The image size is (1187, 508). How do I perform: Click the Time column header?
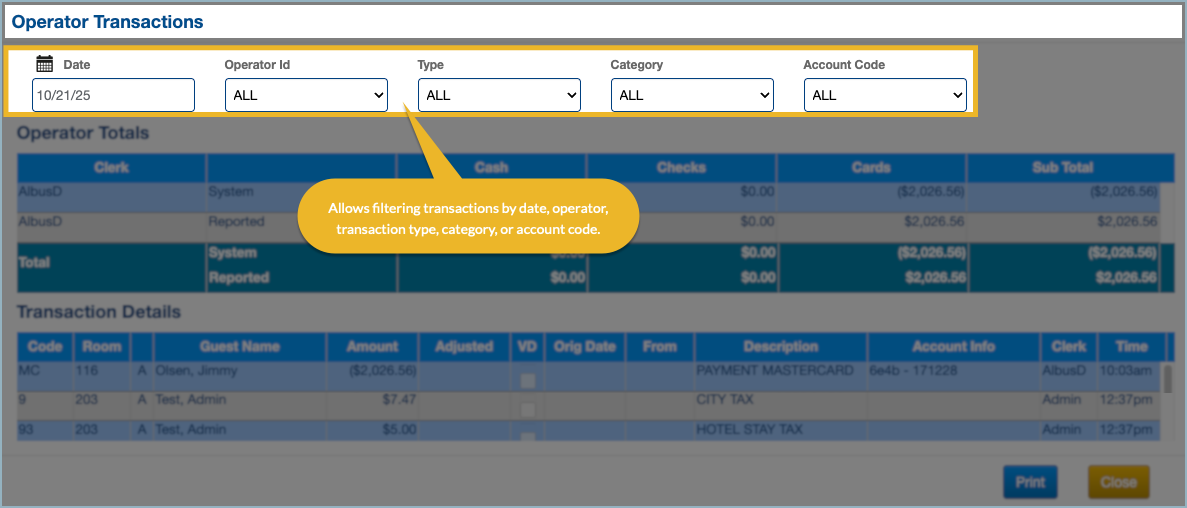tap(1131, 347)
